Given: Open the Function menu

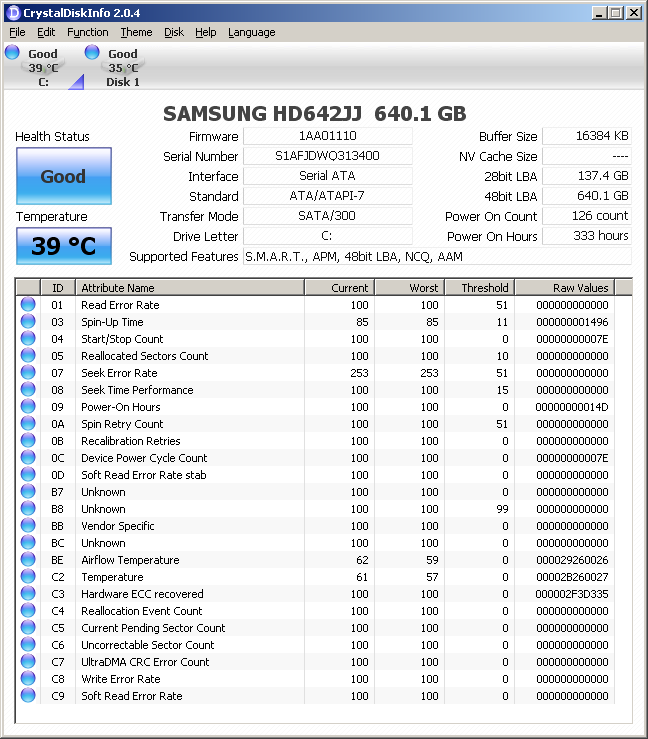Looking at the screenshot, I should tap(88, 32).
